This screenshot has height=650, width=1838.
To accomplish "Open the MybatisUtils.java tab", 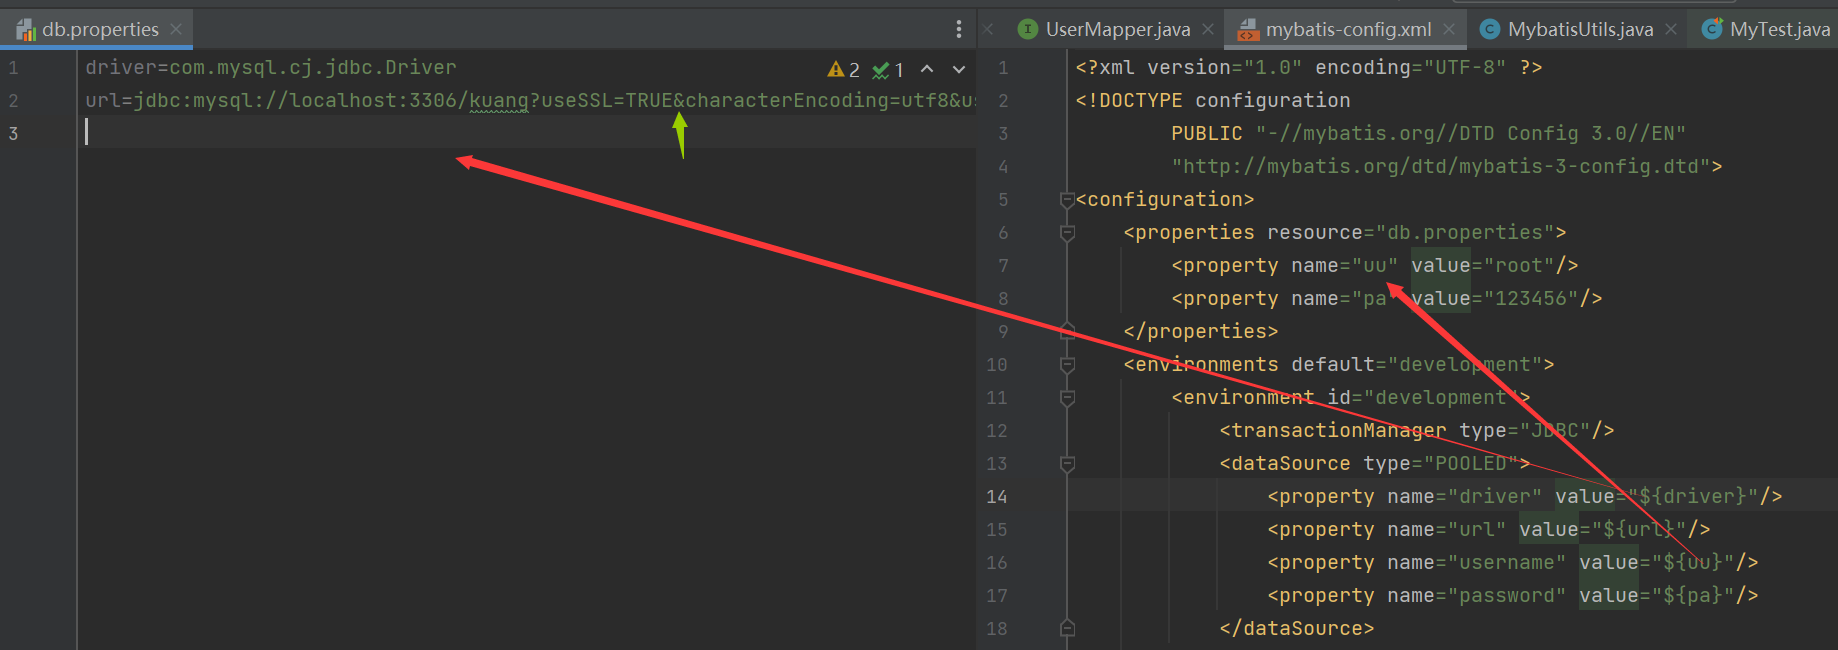I will [x=1580, y=30].
